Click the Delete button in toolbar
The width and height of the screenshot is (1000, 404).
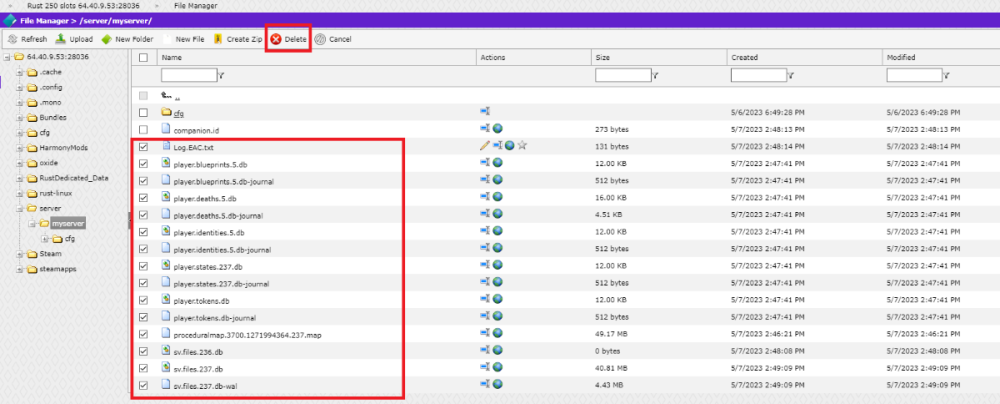(288, 39)
